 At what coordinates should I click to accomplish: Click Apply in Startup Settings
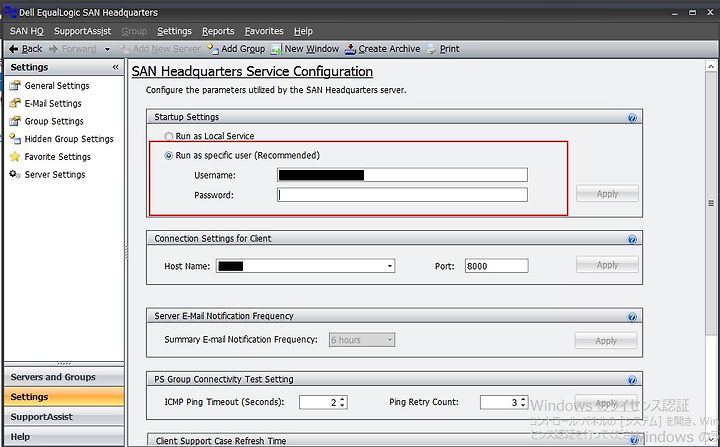607,193
